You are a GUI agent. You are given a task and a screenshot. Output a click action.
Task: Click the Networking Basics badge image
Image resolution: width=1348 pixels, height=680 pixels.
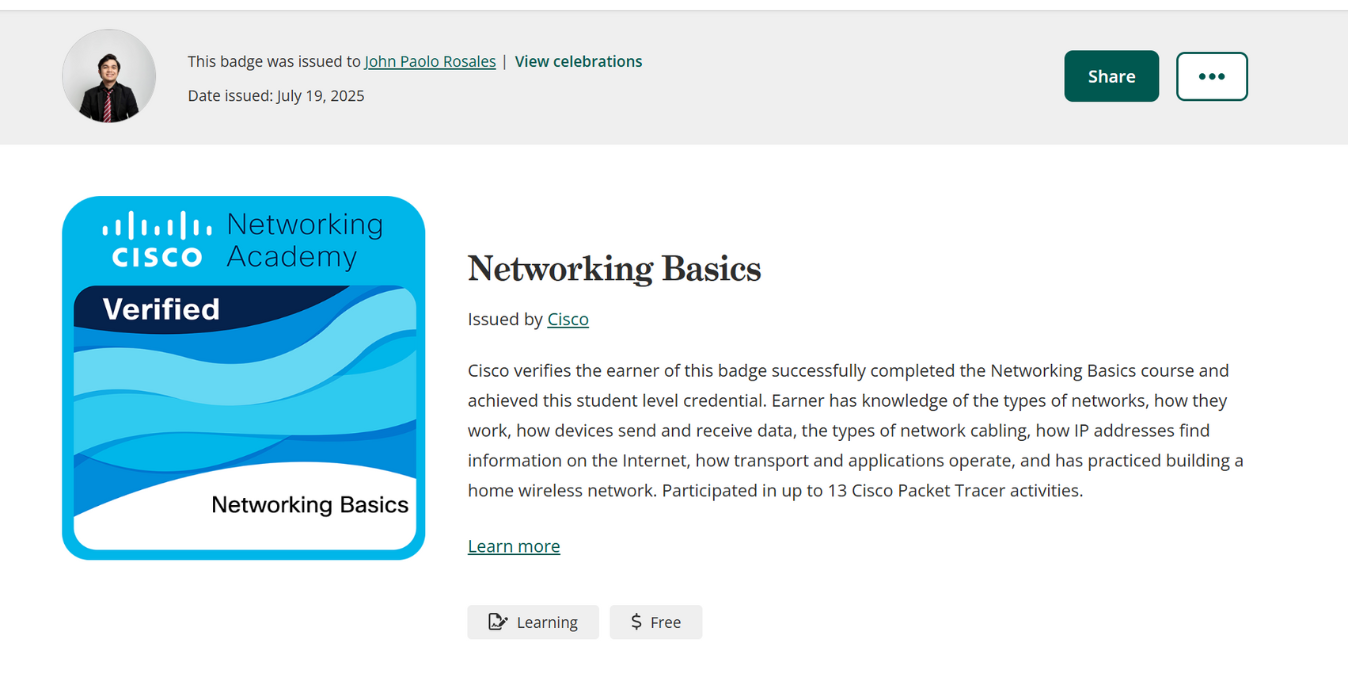pyautogui.click(x=243, y=377)
